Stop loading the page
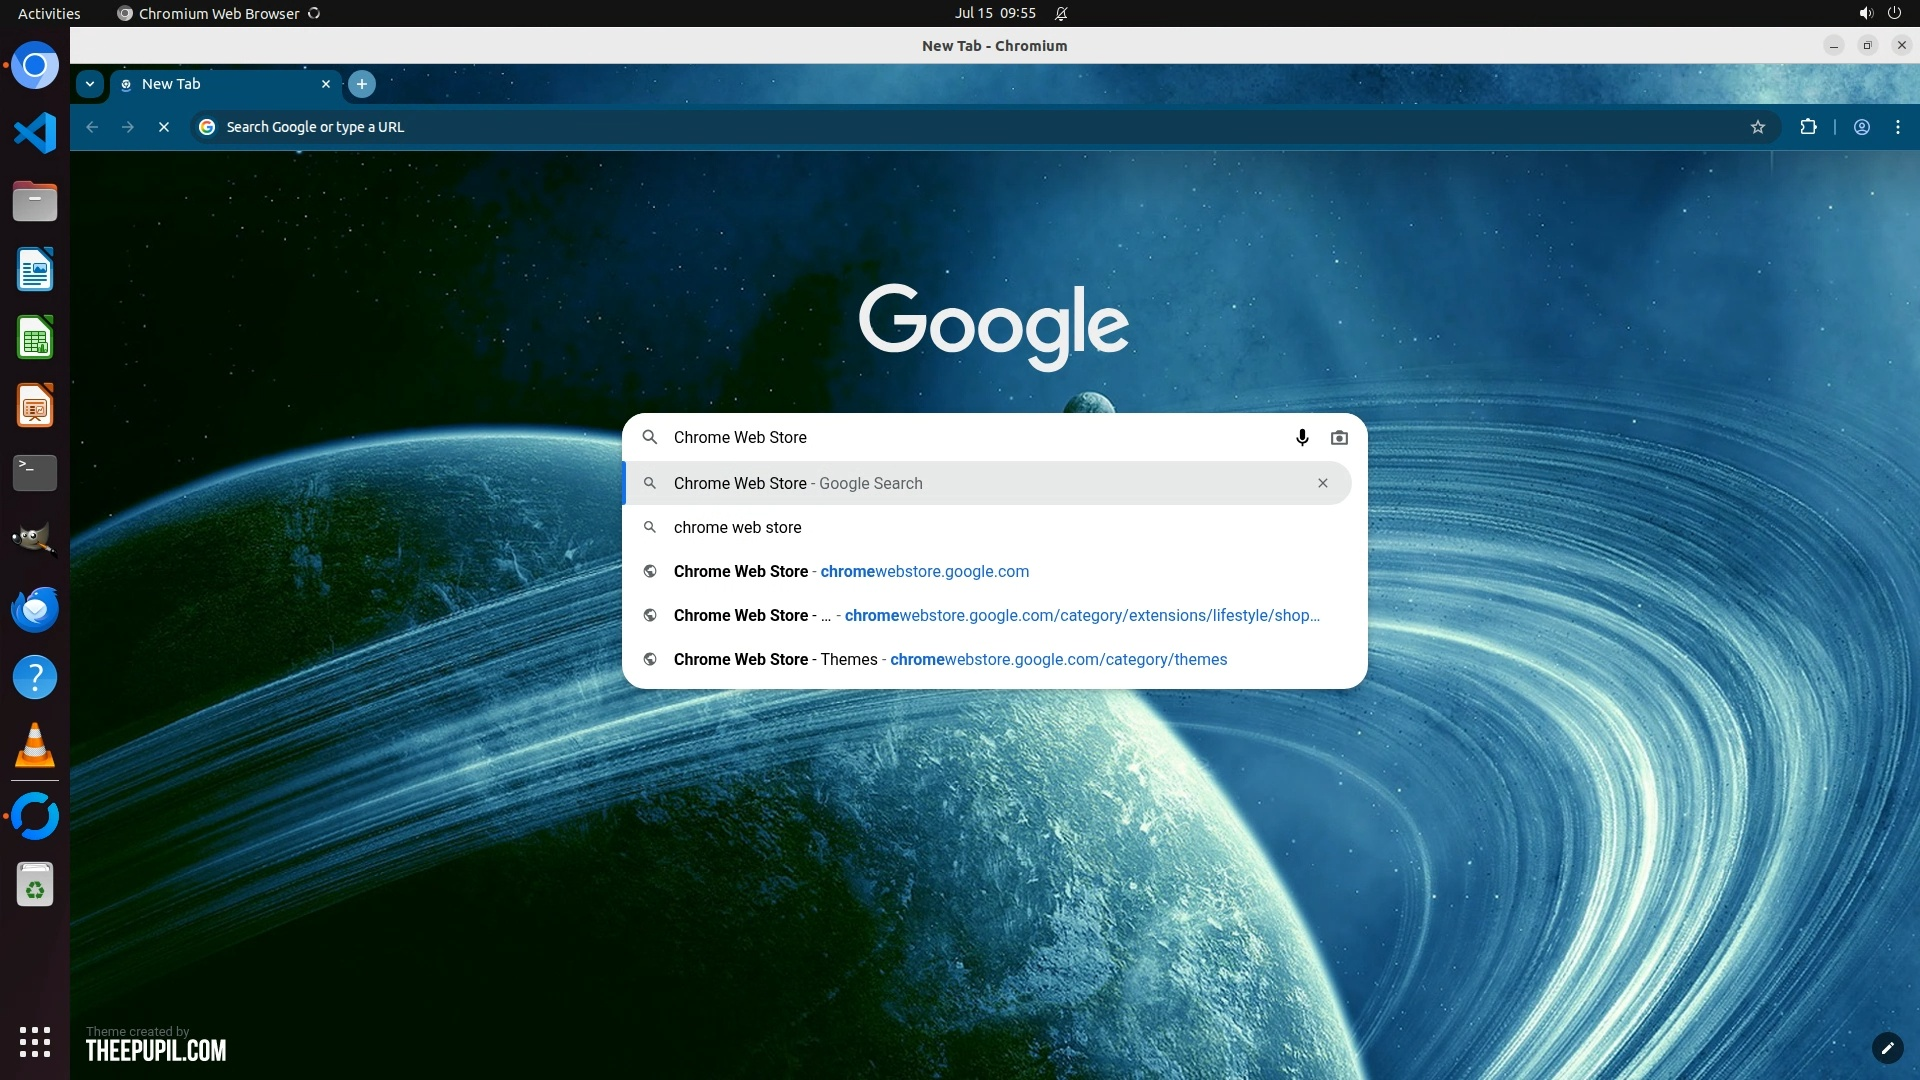 [x=164, y=127]
